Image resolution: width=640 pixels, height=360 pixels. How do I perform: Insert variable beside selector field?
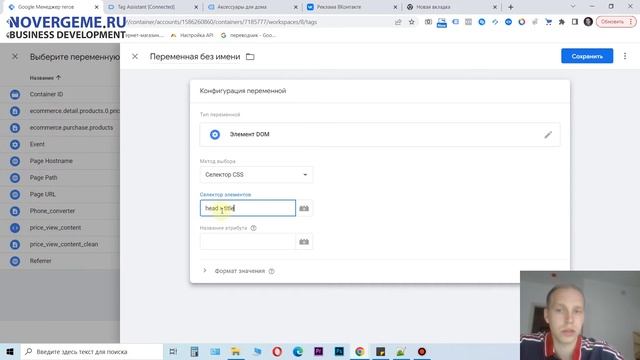tap(304, 208)
